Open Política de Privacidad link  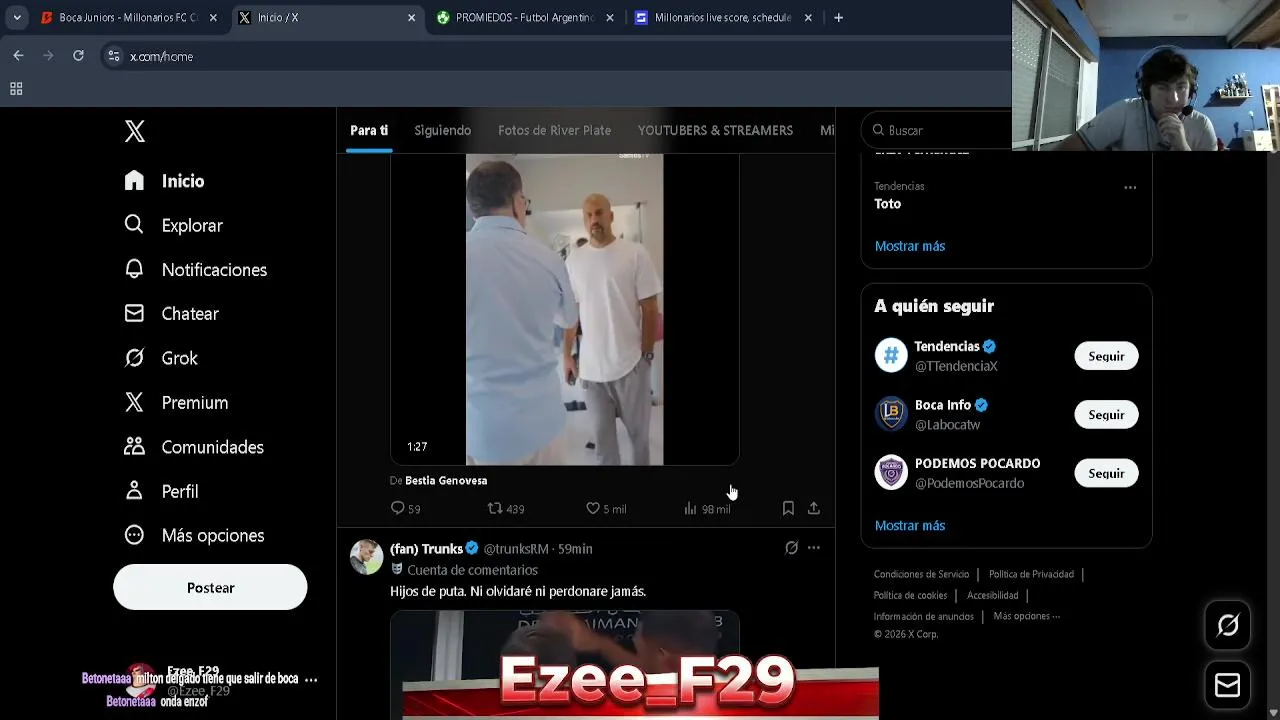coord(1031,574)
